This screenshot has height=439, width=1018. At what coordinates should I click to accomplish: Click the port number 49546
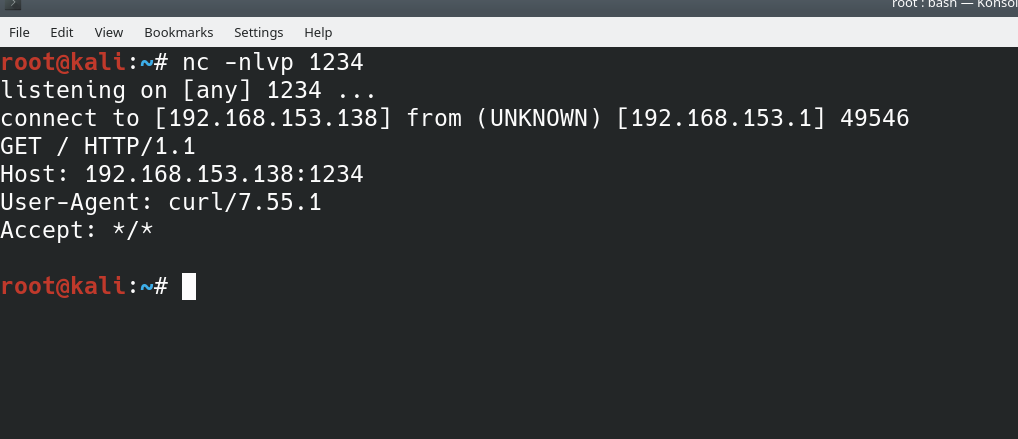pos(874,118)
